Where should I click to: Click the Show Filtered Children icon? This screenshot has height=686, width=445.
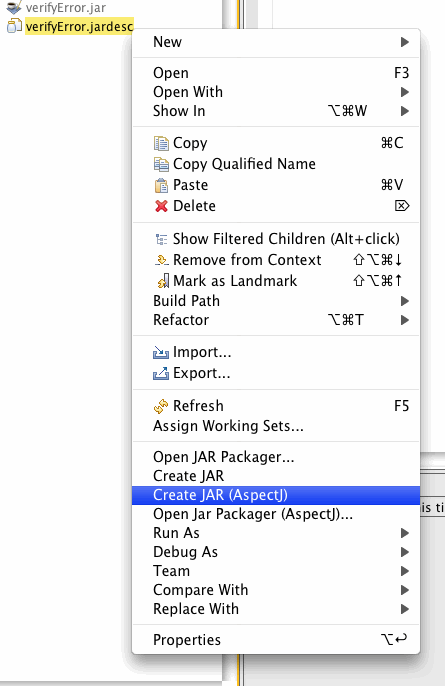coord(161,239)
